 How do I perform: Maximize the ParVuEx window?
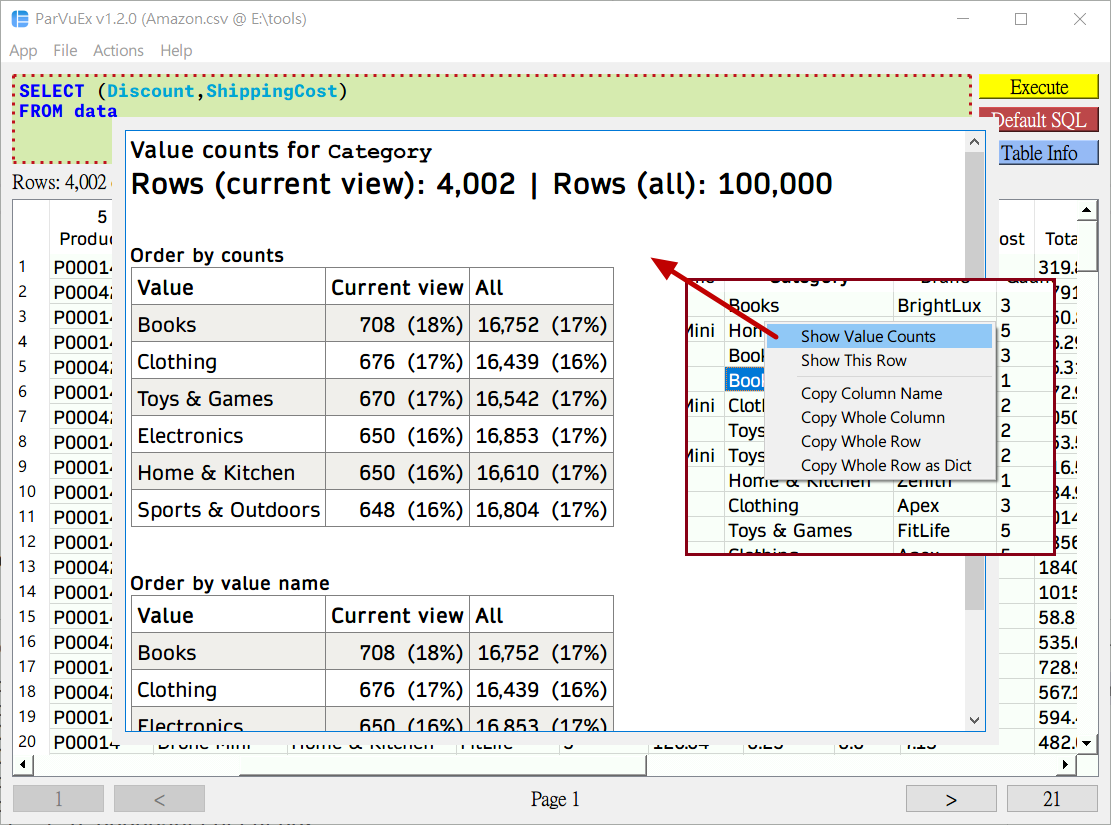tap(1021, 19)
